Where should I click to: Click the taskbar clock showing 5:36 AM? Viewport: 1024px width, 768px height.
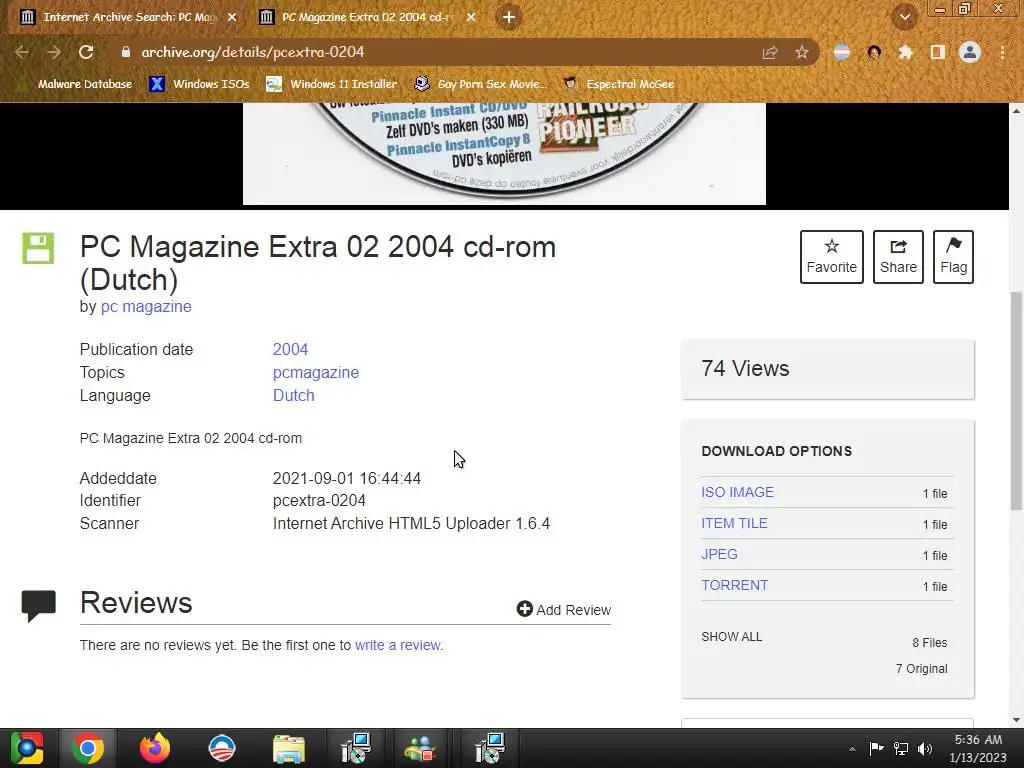point(978,748)
